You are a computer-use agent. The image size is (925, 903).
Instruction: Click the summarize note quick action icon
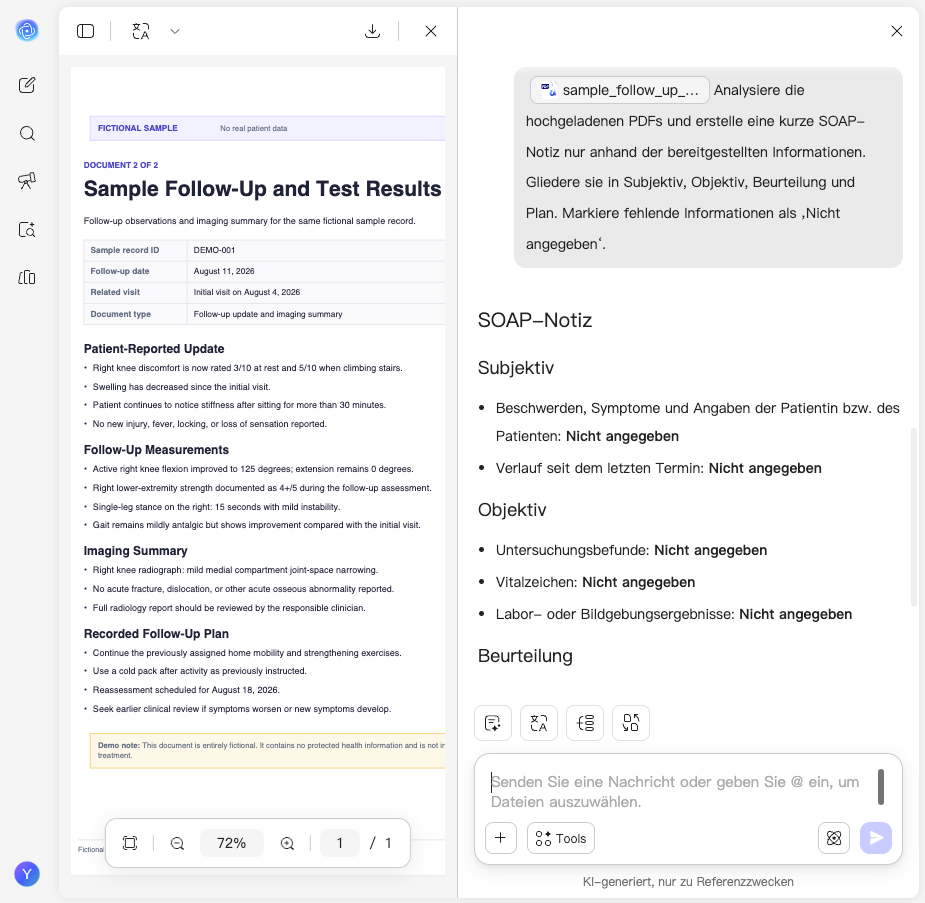pos(493,723)
